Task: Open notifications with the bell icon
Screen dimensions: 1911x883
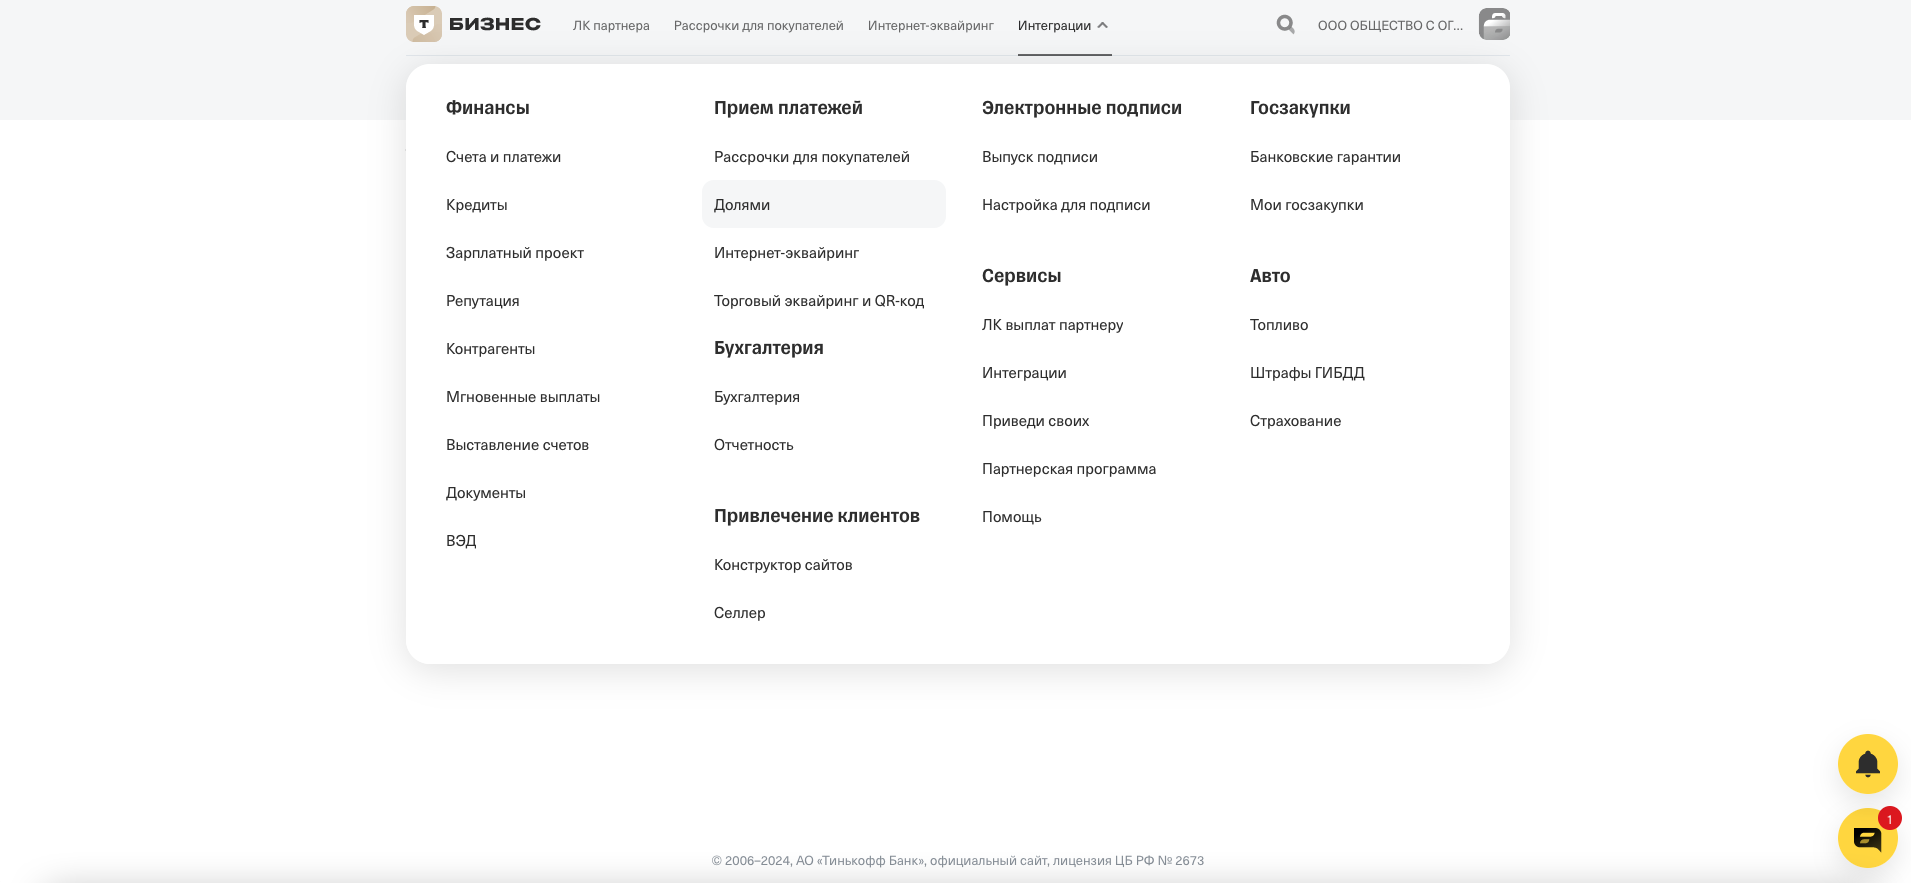Action: tap(1867, 764)
